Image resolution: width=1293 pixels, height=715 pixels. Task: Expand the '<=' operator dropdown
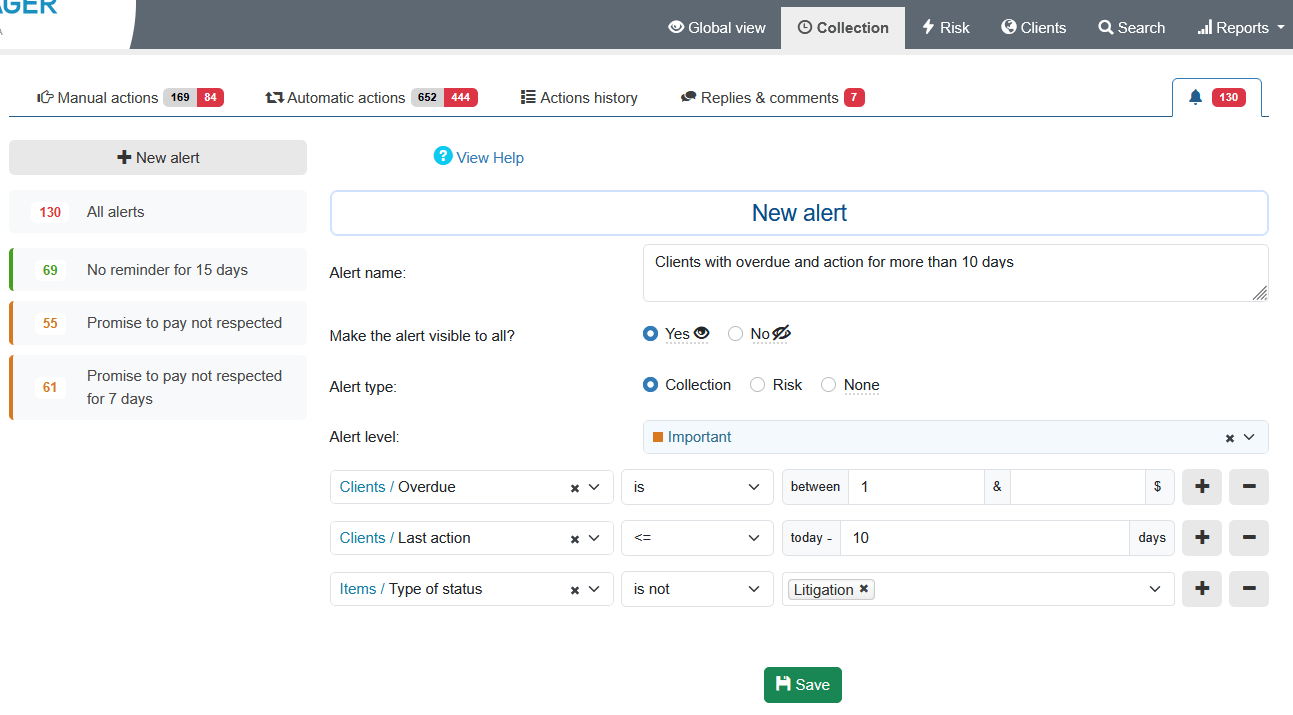pyautogui.click(x=696, y=538)
